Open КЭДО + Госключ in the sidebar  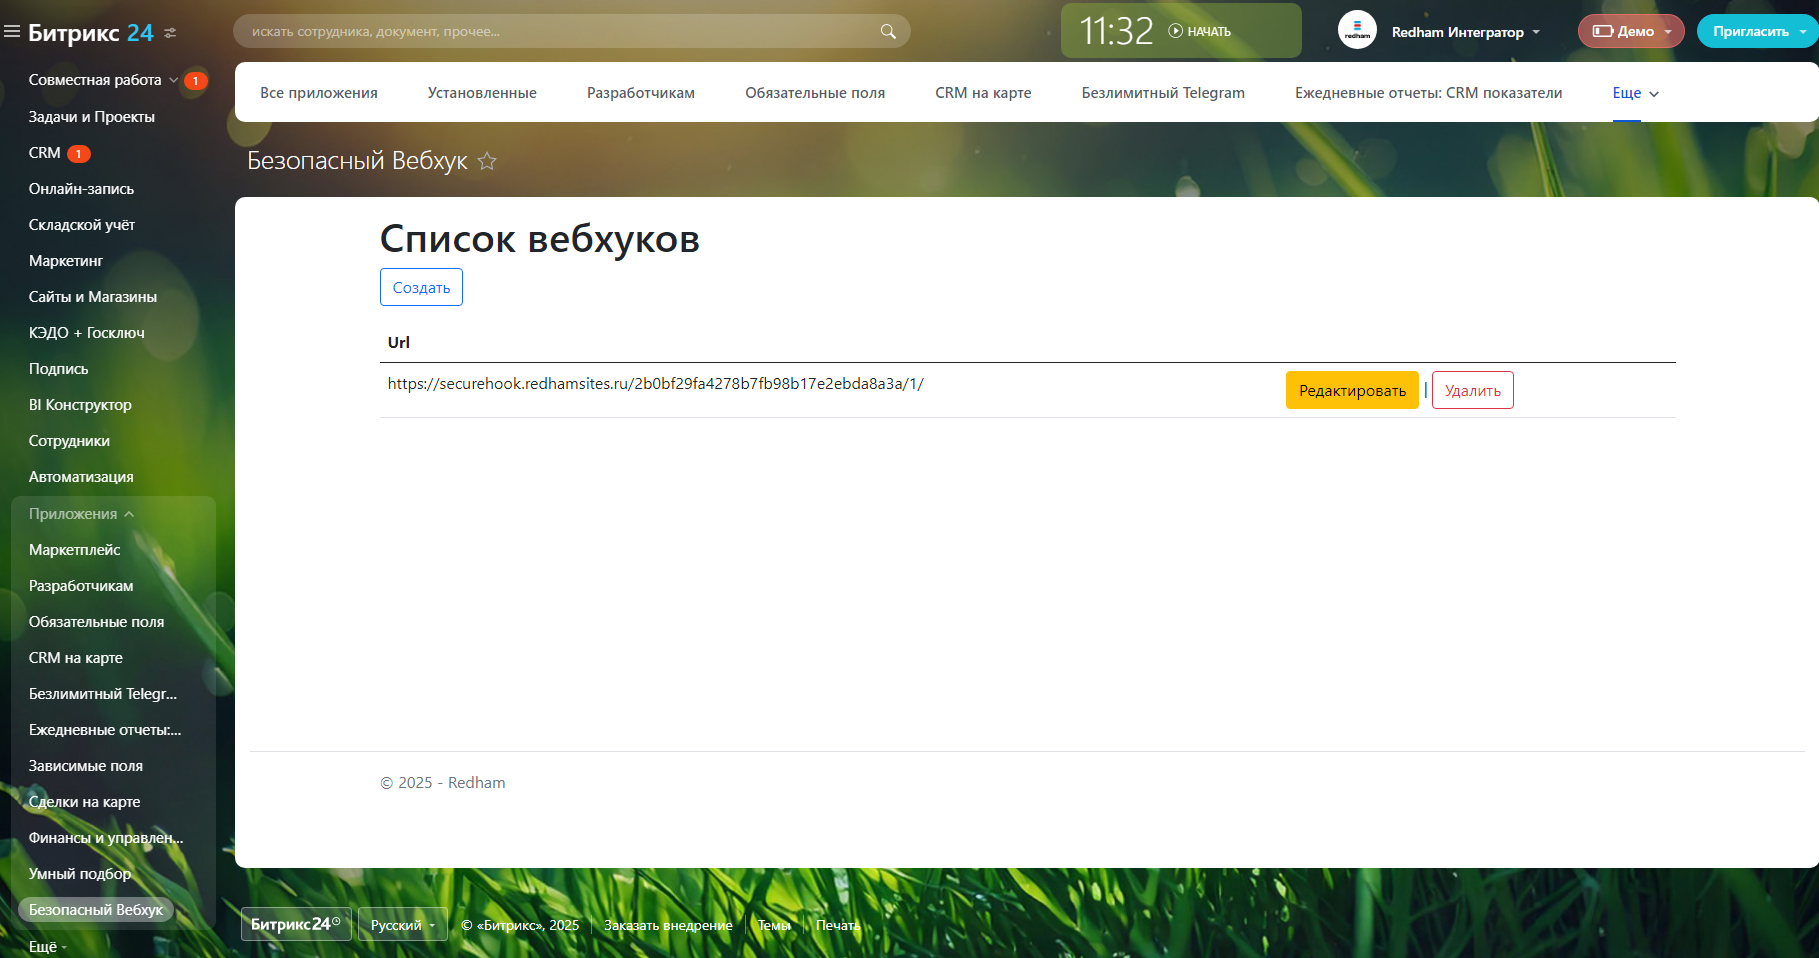[x=87, y=333]
